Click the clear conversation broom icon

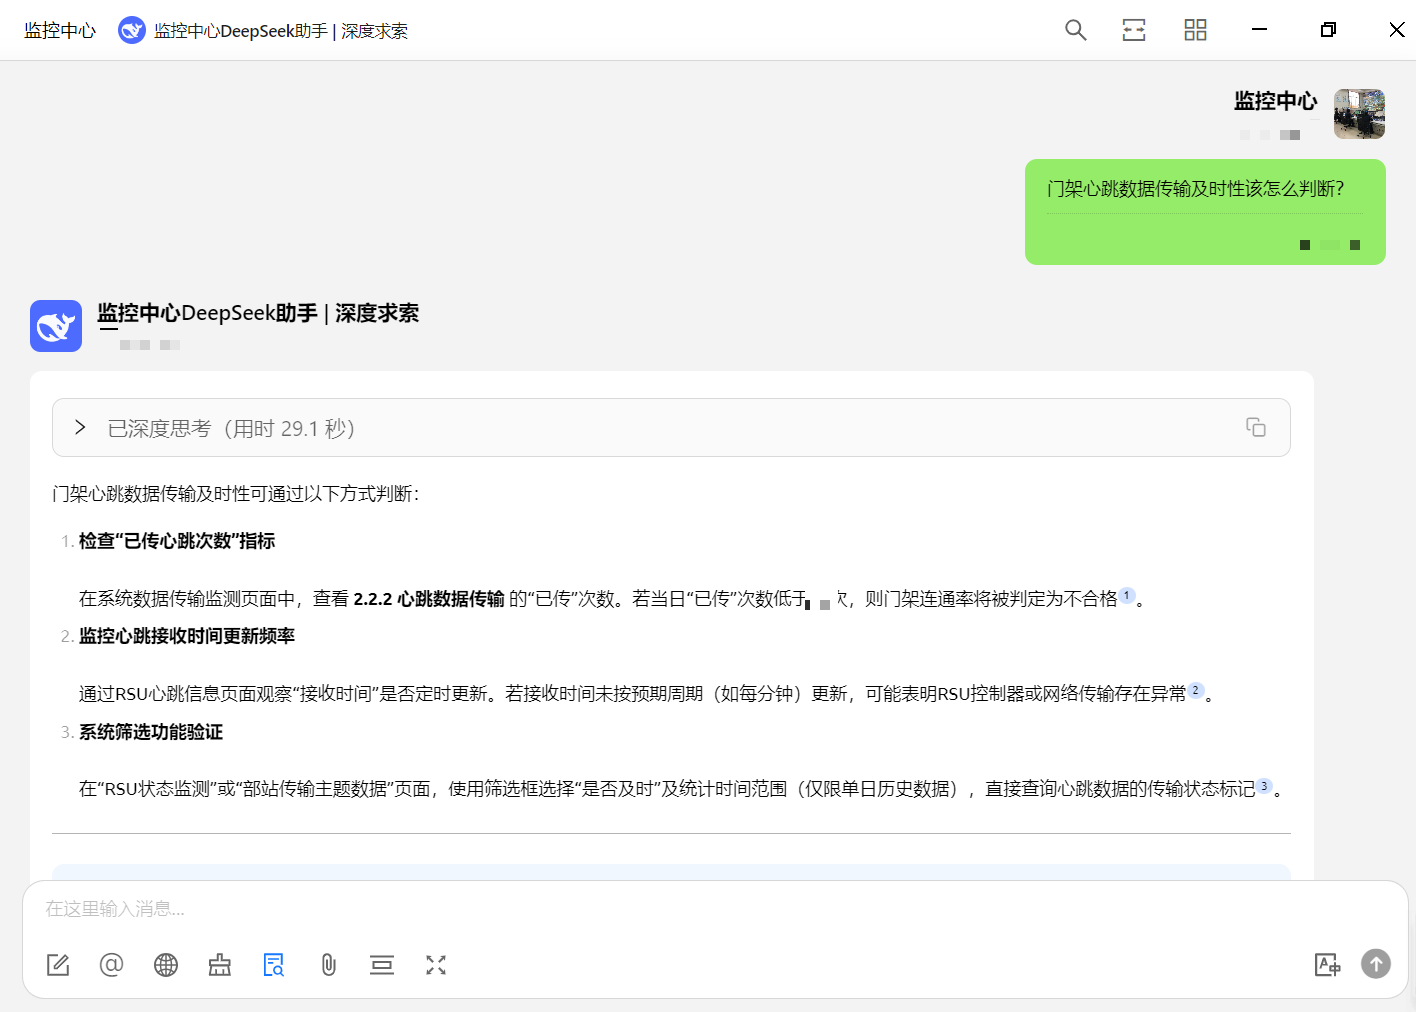point(220,965)
